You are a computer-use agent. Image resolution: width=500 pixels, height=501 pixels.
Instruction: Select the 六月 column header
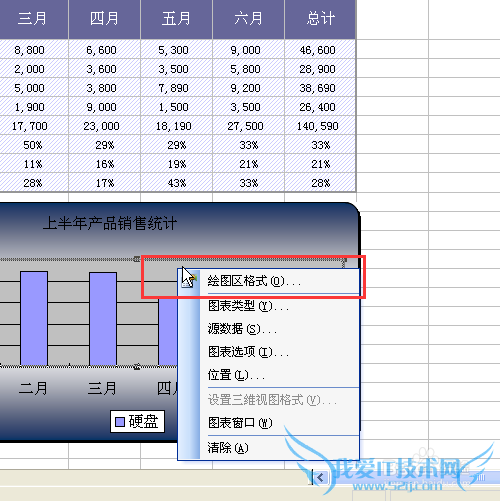[x=248, y=19]
